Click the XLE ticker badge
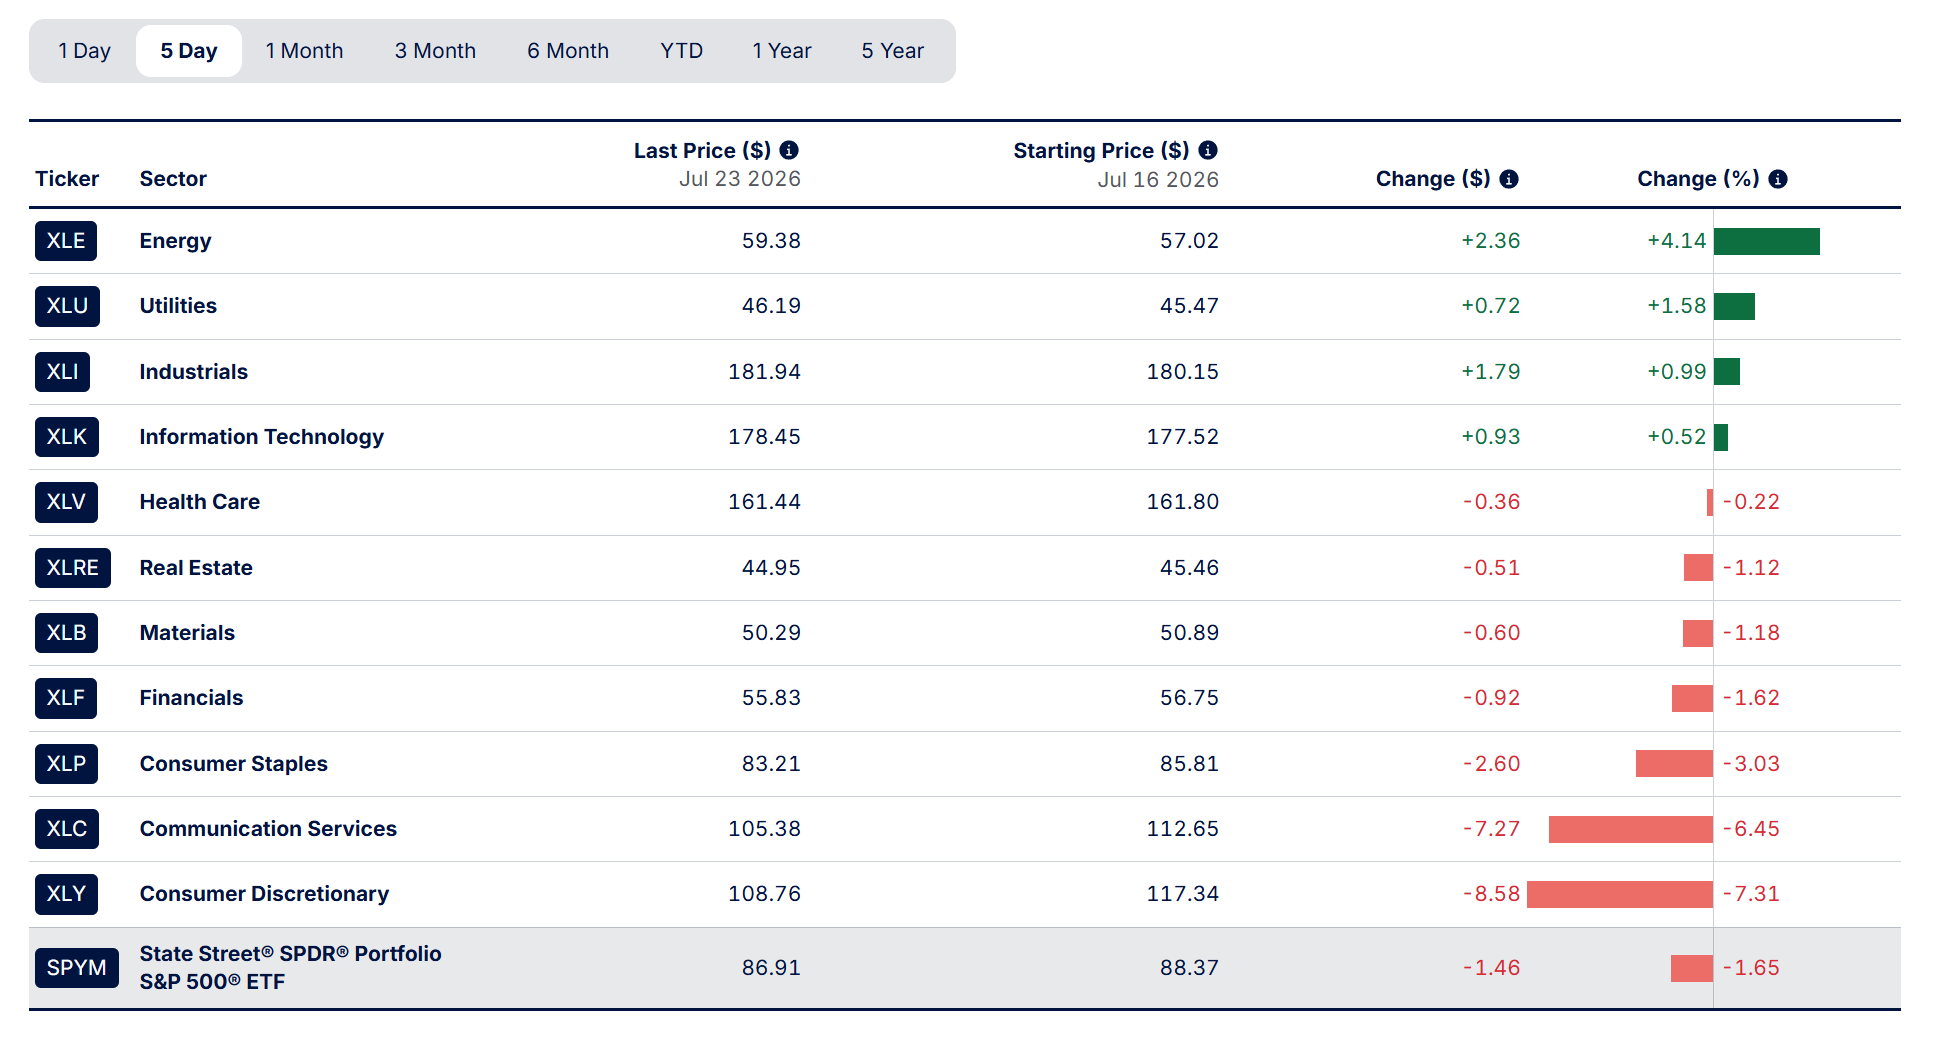This screenshot has width=1935, height=1042. click(x=66, y=241)
